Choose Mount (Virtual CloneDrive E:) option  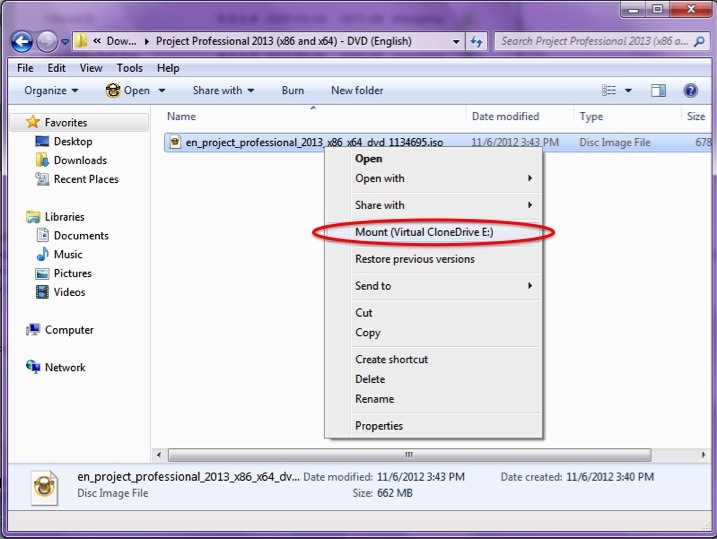point(432,232)
